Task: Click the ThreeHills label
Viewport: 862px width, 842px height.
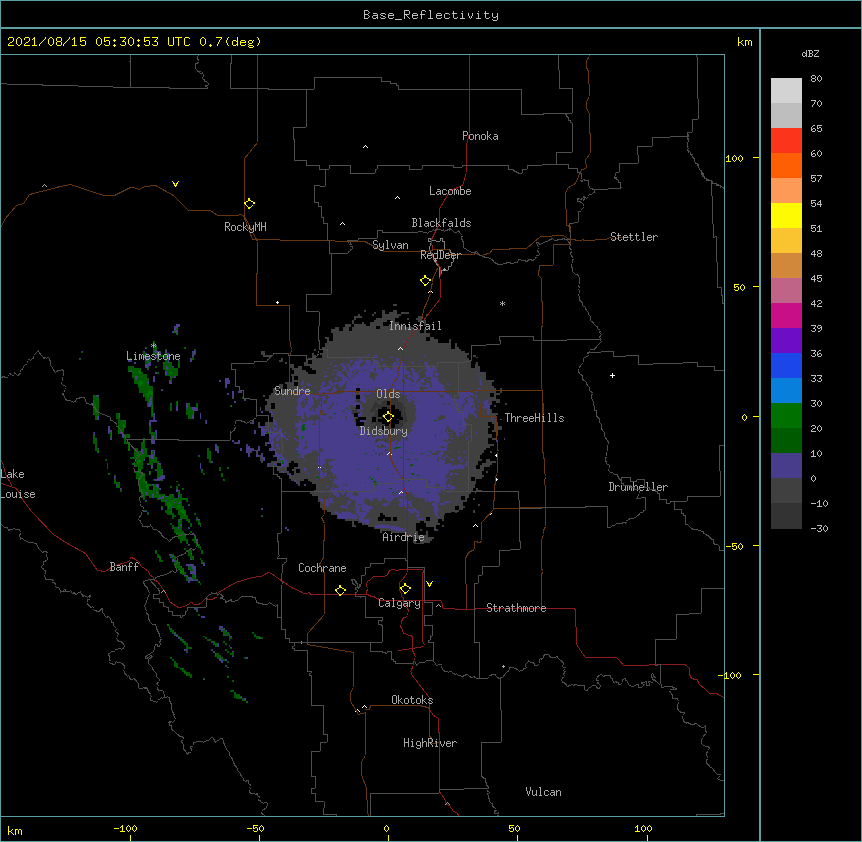Action: [534, 418]
